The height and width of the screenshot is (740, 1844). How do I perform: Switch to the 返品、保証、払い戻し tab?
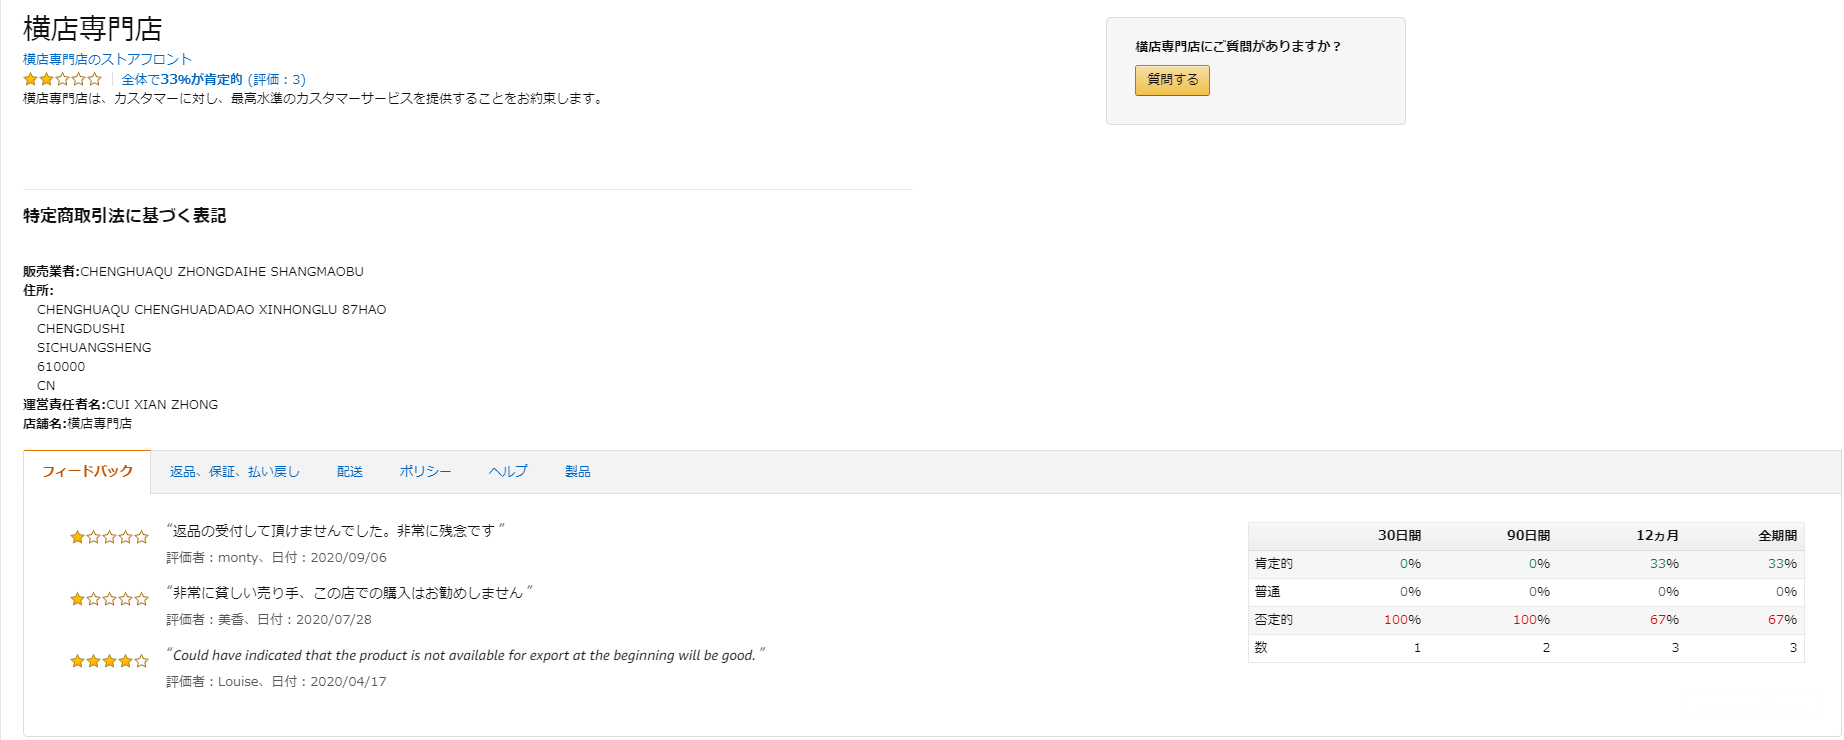coord(234,472)
